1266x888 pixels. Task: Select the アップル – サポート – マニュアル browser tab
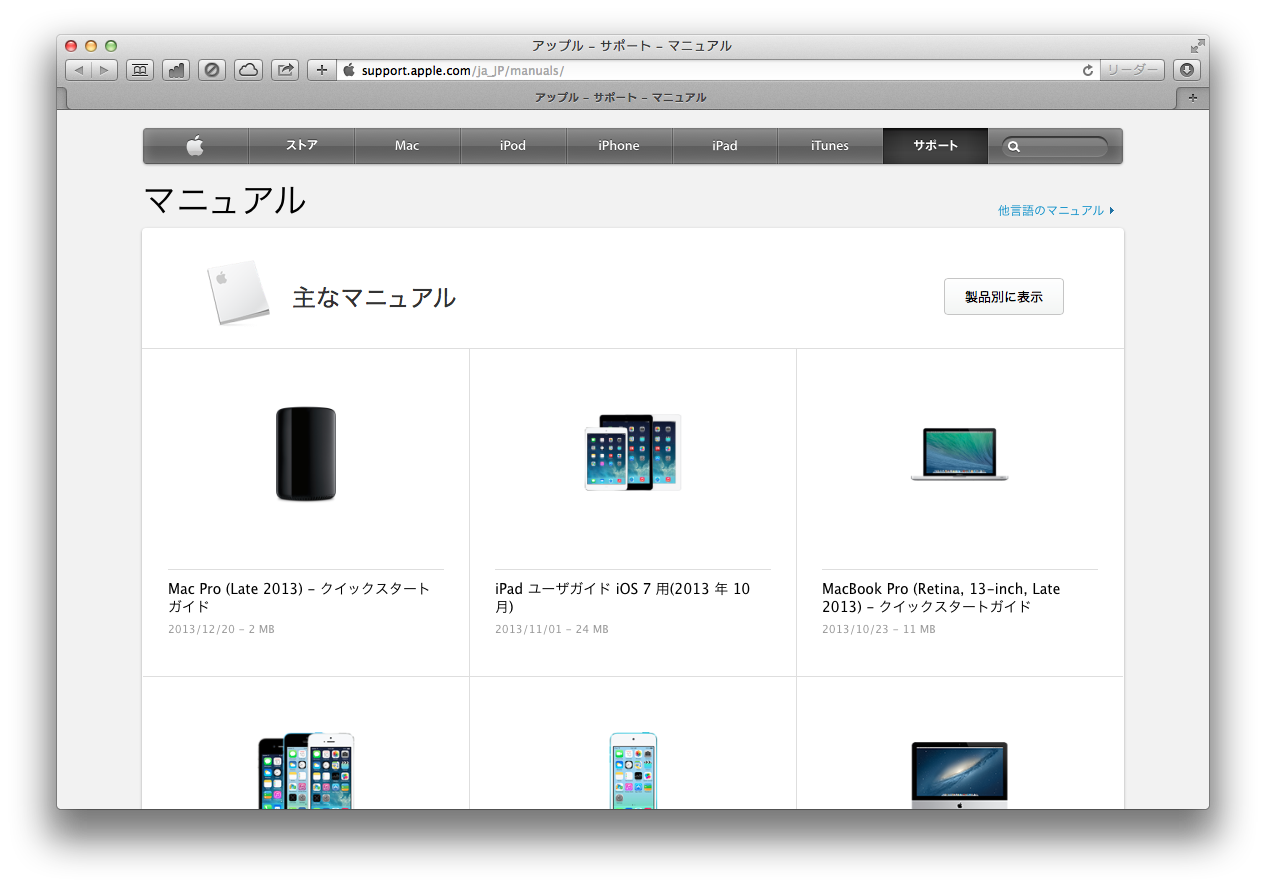click(x=620, y=97)
